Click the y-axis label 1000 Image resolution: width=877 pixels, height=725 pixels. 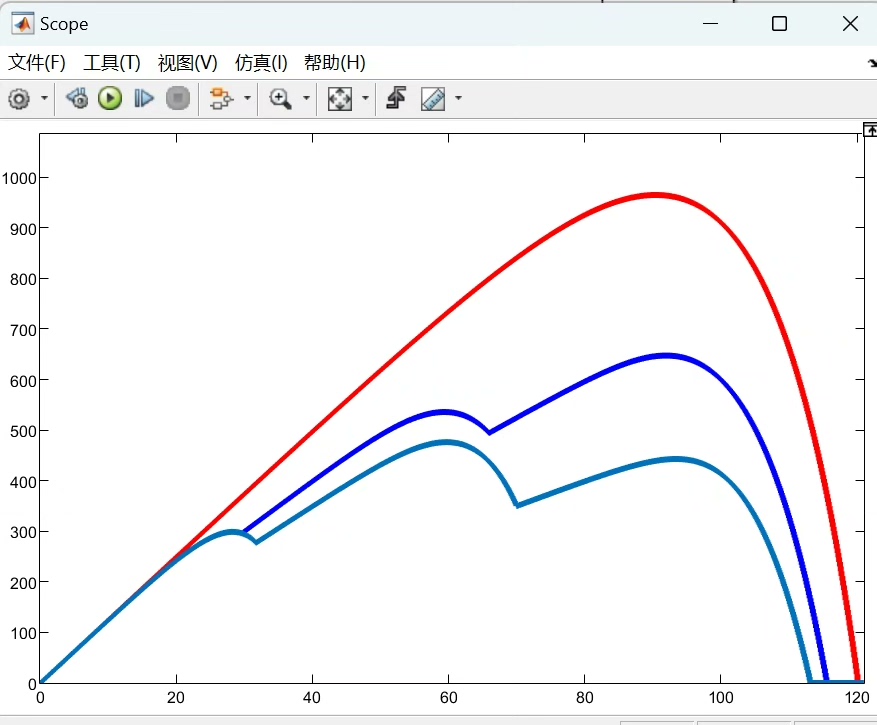pos(19,178)
